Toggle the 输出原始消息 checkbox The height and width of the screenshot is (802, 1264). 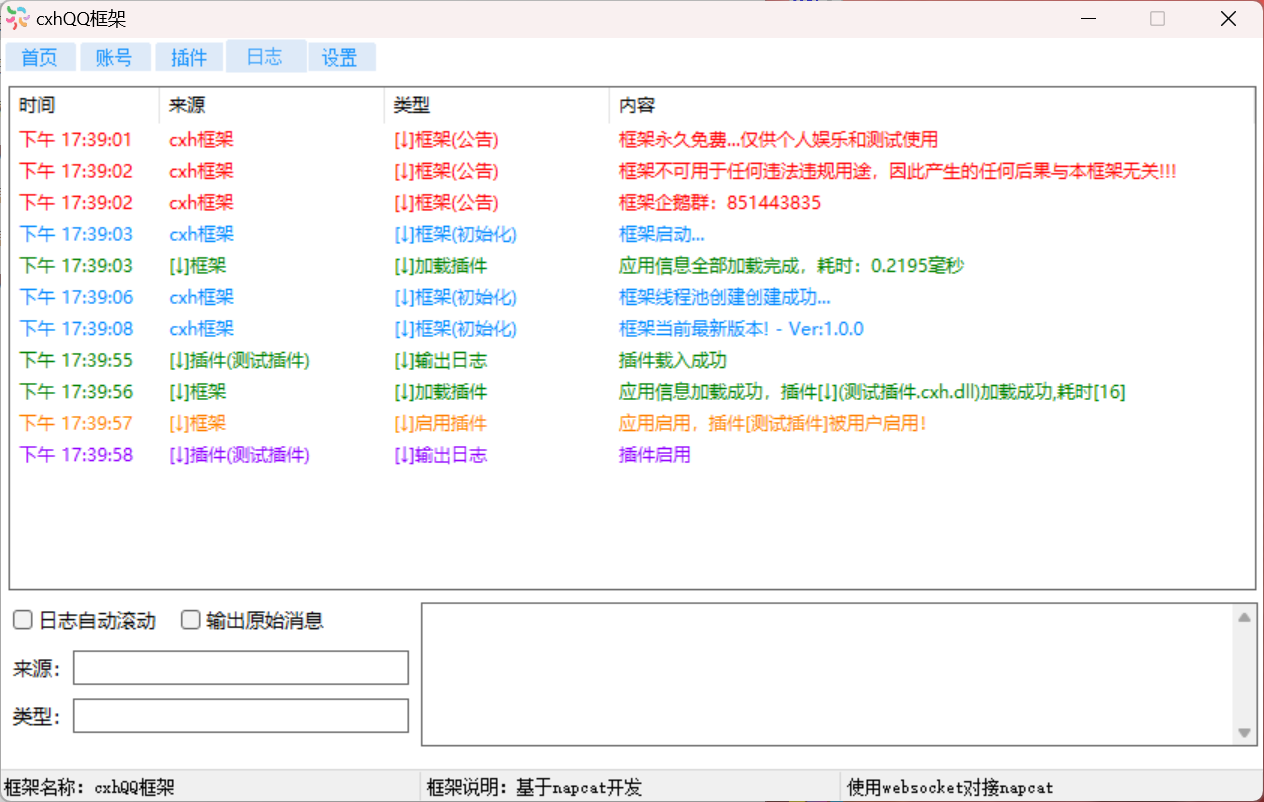[x=191, y=621]
